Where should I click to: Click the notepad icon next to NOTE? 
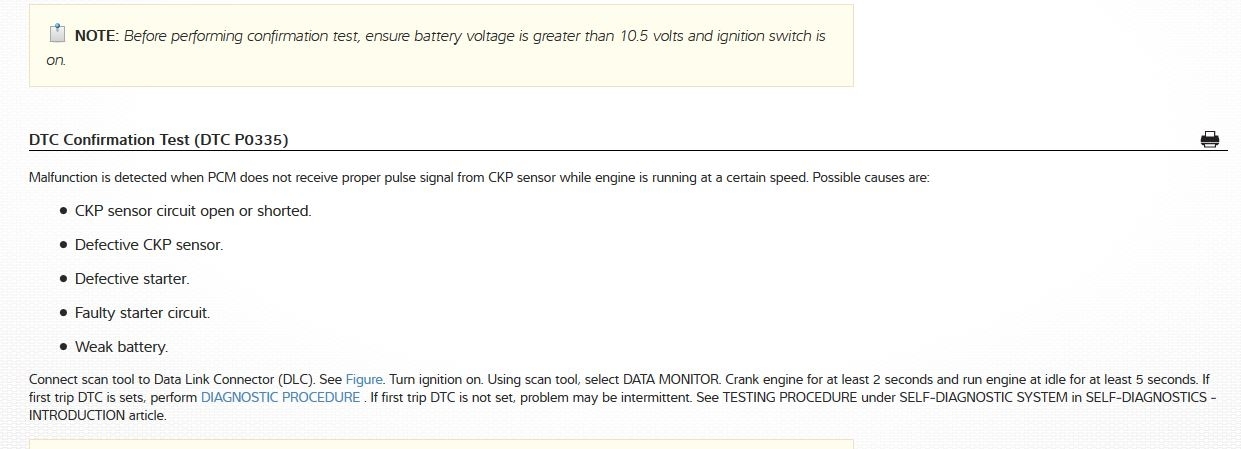(x=57, y=34)
